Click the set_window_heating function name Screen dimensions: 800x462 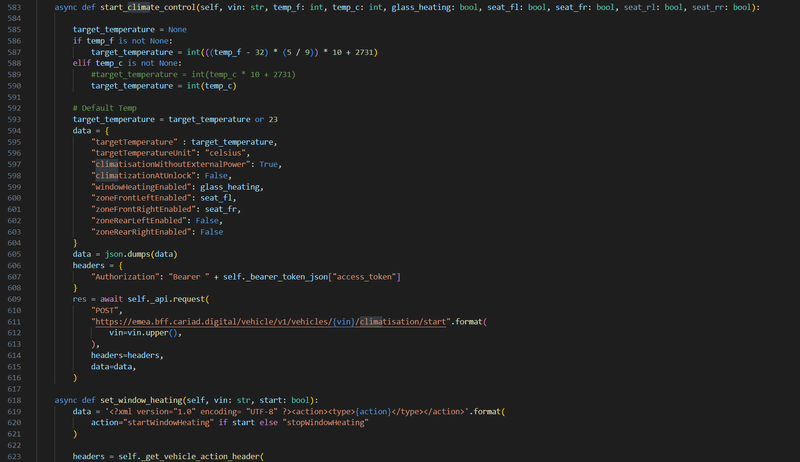(x=141, y=400)
